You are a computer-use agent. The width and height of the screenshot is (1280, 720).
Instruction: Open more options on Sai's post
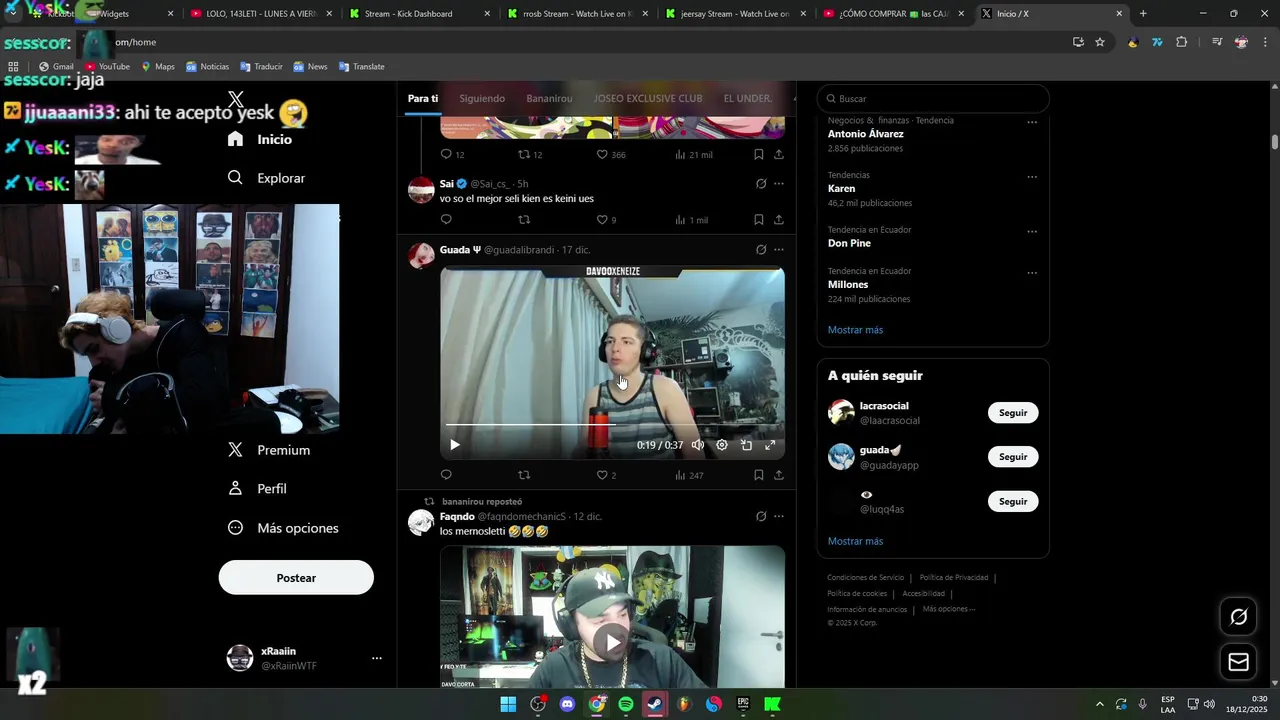[779, 184]
